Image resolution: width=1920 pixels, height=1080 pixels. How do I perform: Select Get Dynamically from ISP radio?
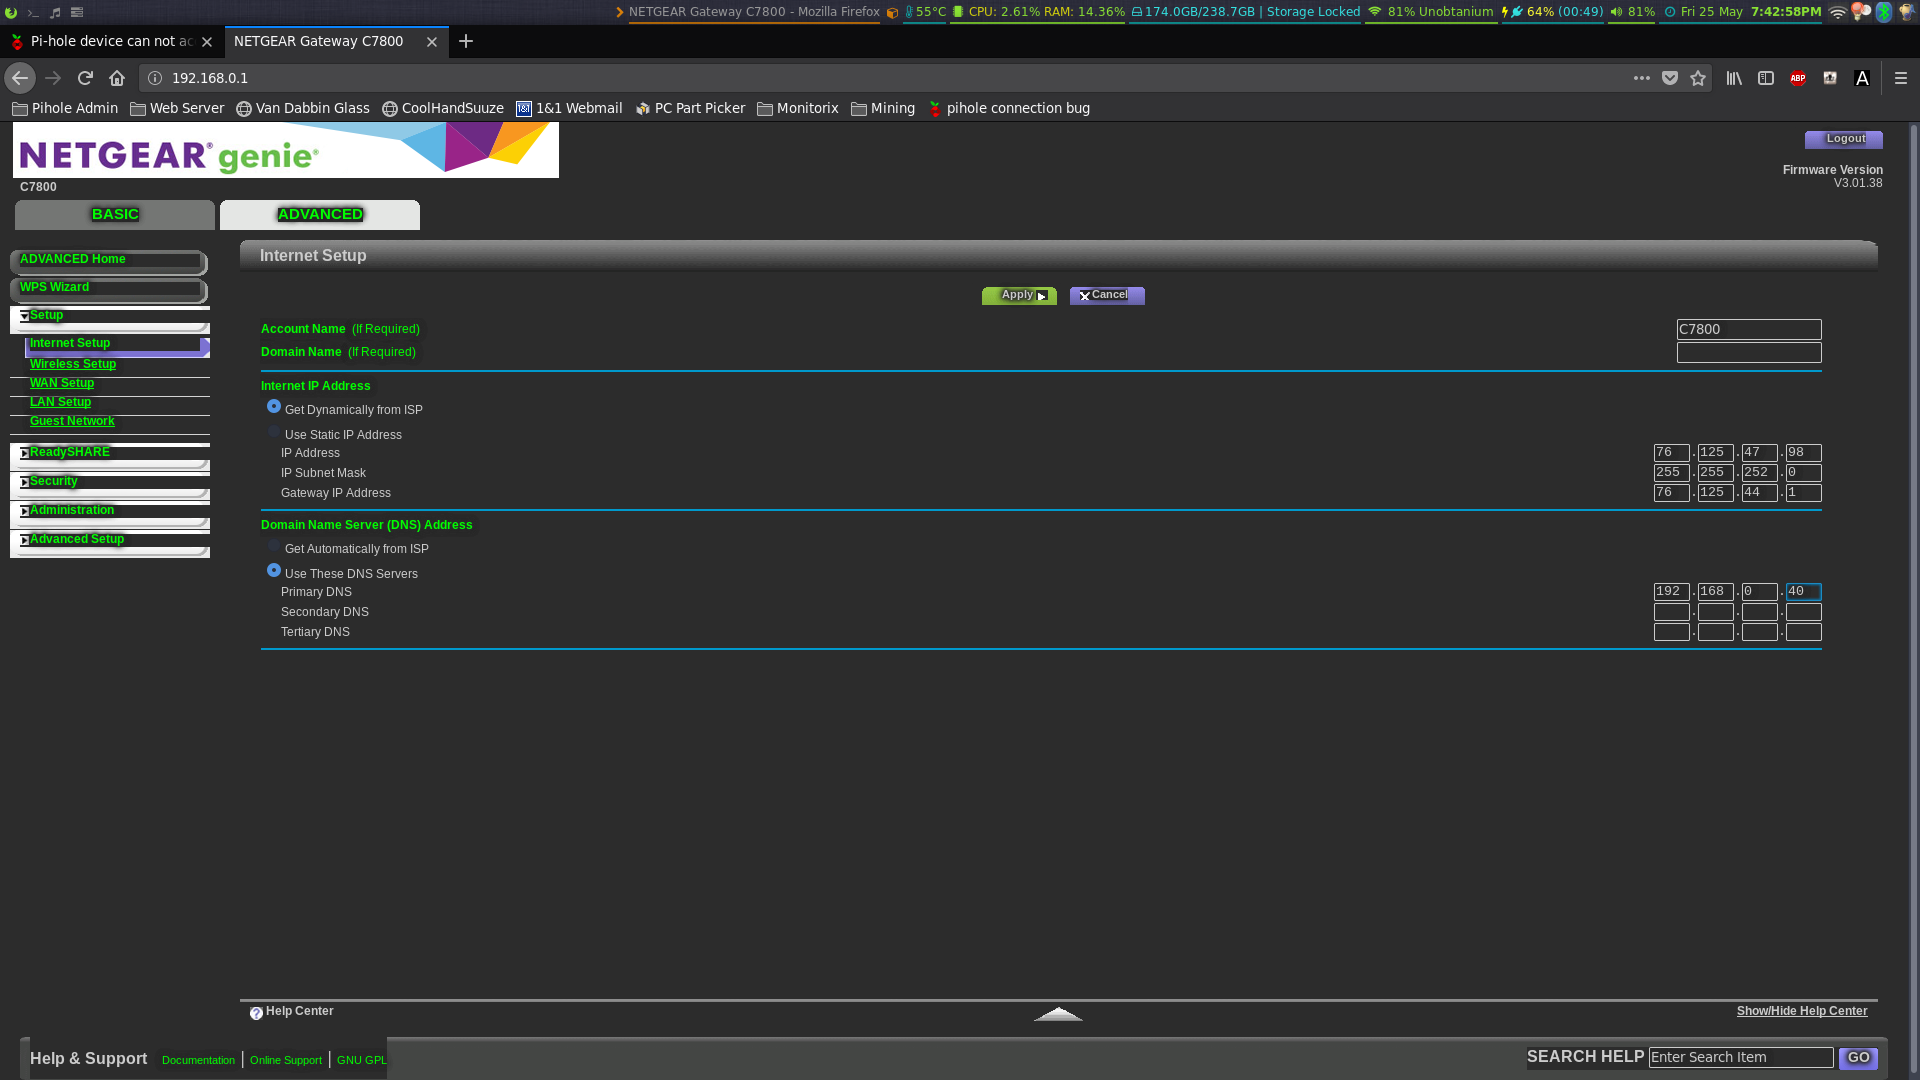(274, 407)
